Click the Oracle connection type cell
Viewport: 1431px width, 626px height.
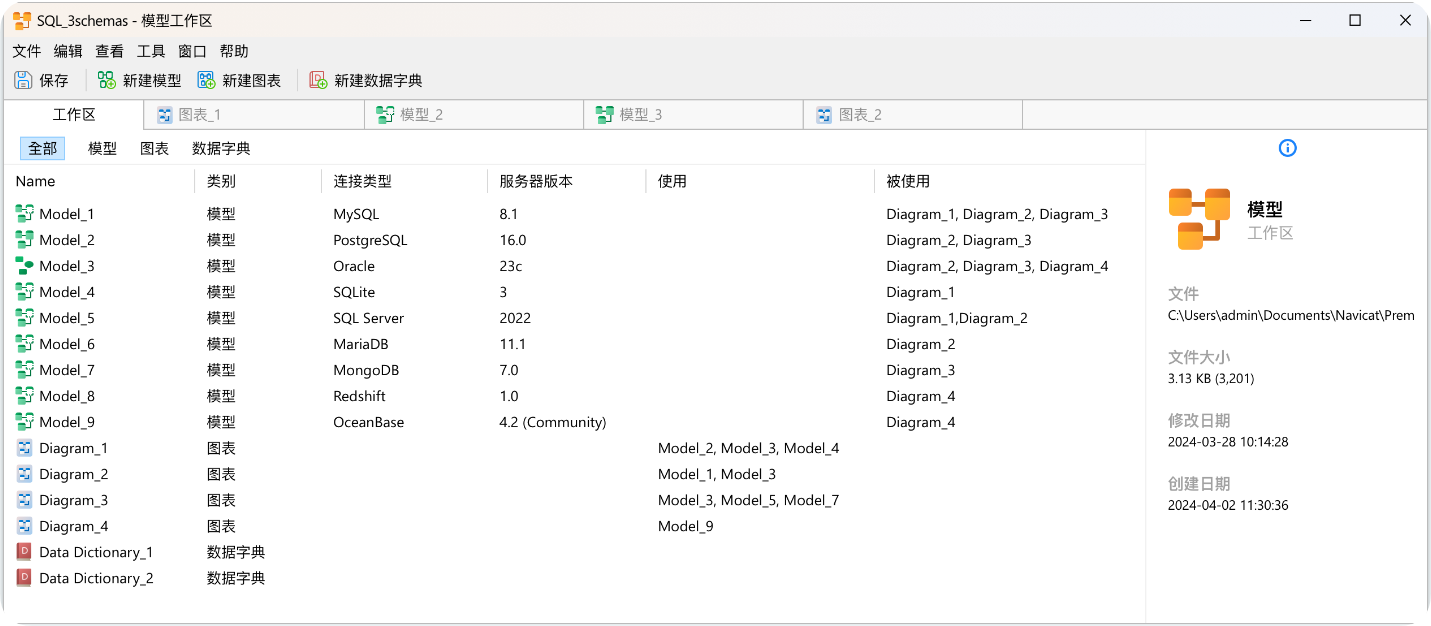point(354,266)
